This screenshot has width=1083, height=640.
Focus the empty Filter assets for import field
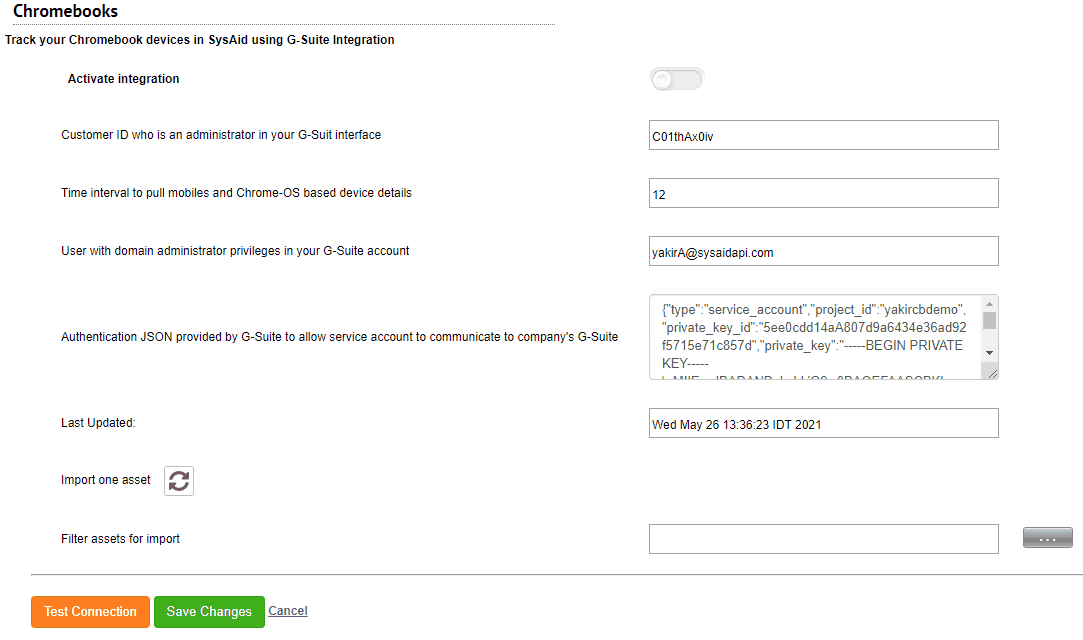click(823, 539)
